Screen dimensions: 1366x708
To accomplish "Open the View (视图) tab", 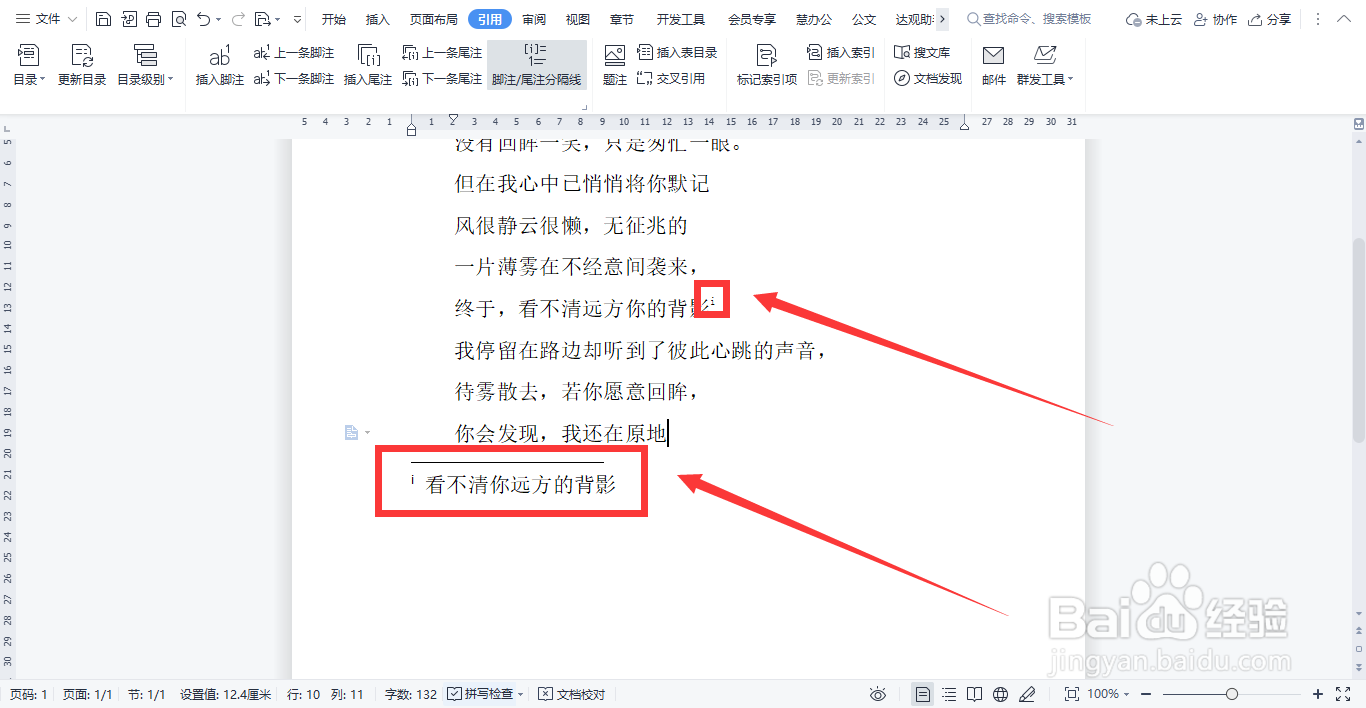I will (x=578, y=19).
